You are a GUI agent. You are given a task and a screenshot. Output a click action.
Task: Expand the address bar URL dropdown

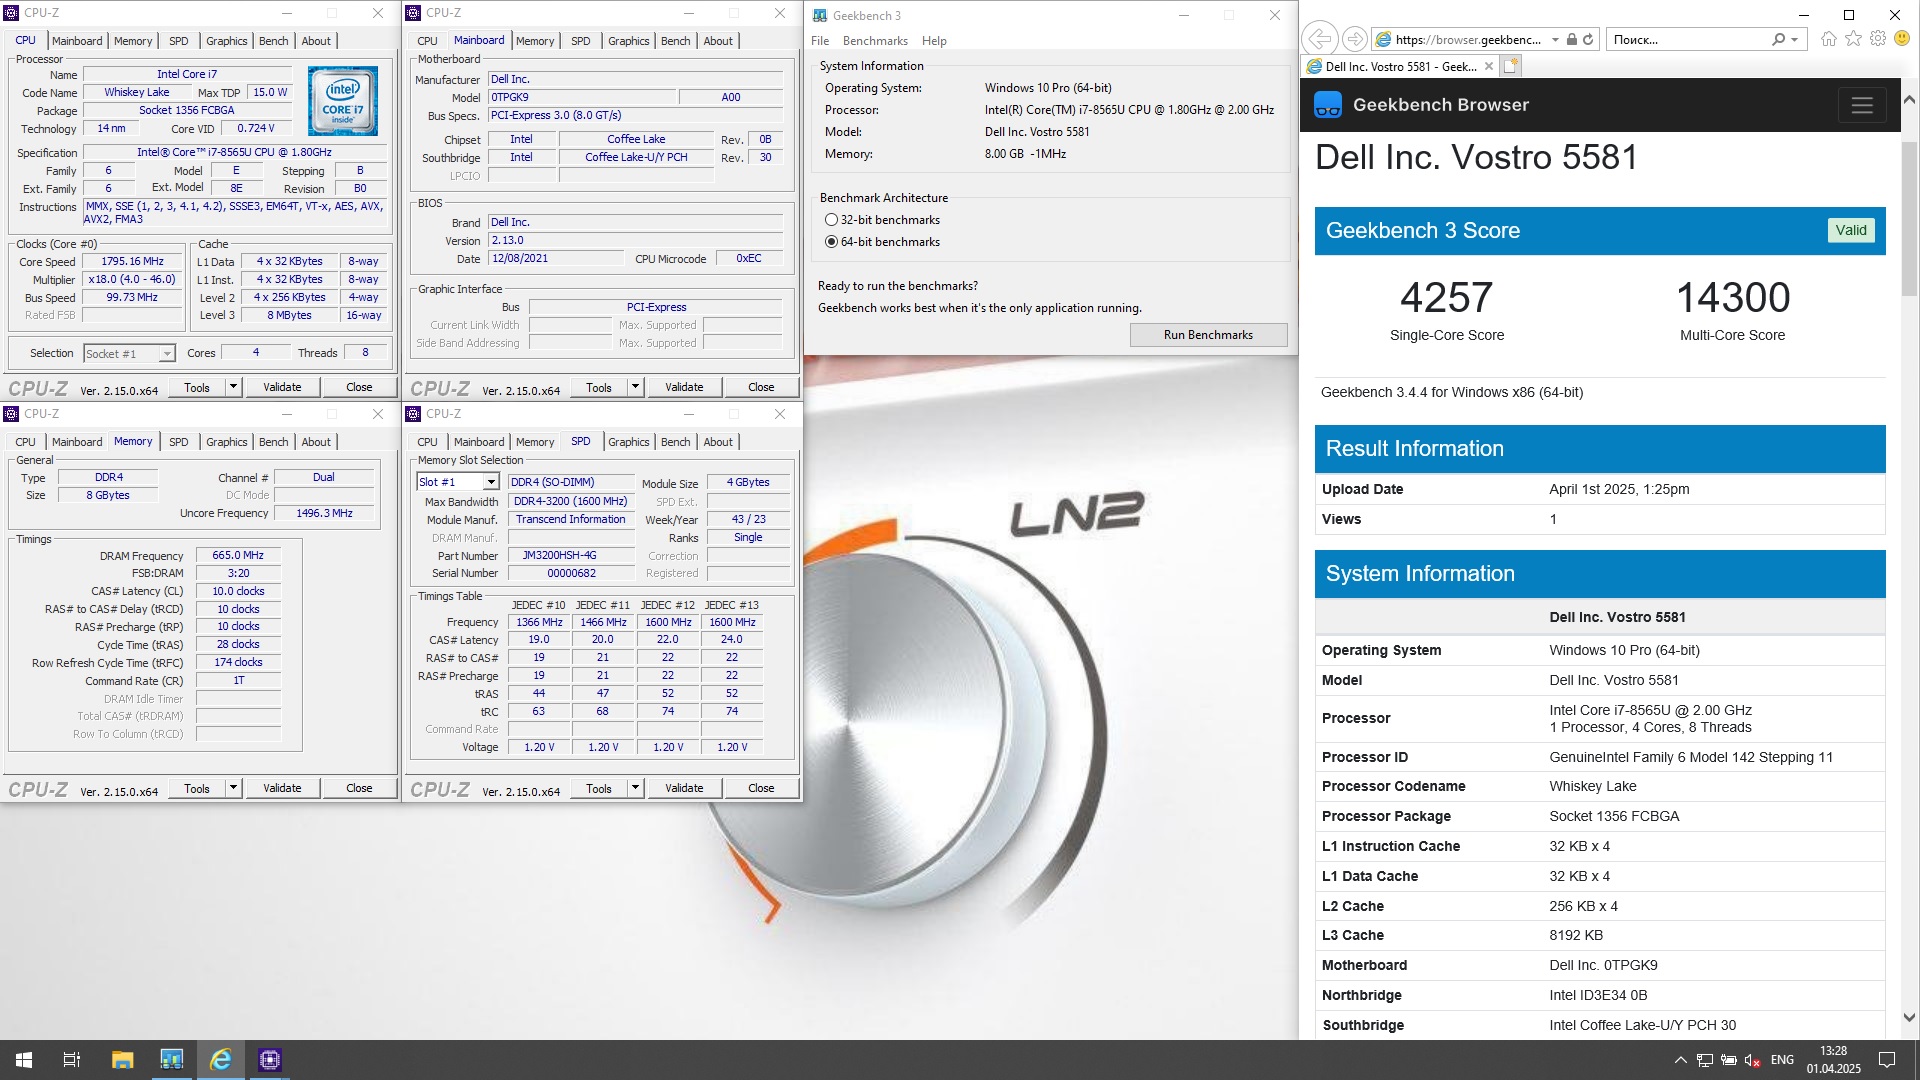pyautogui.click(x=1555, y=40)
